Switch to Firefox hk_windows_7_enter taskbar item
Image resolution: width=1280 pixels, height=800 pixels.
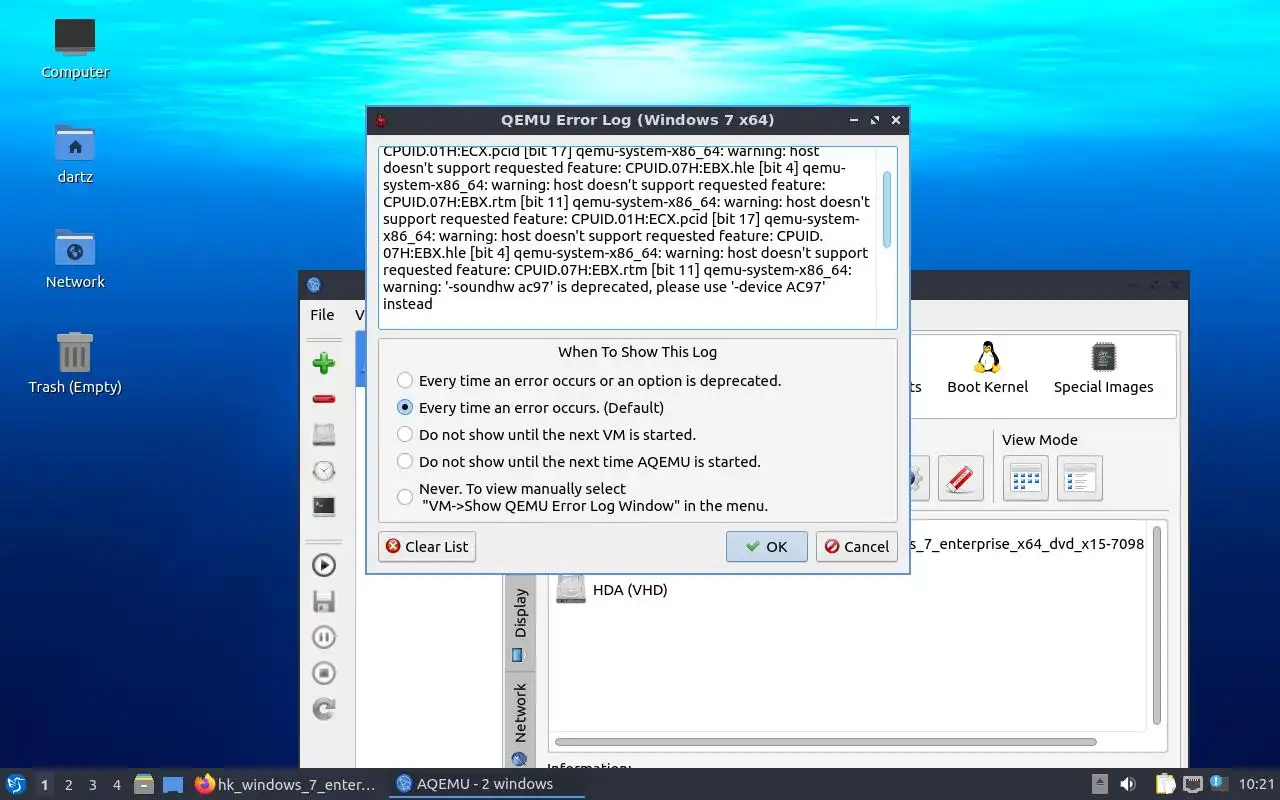pyautogui.click(x=286, y=784)
